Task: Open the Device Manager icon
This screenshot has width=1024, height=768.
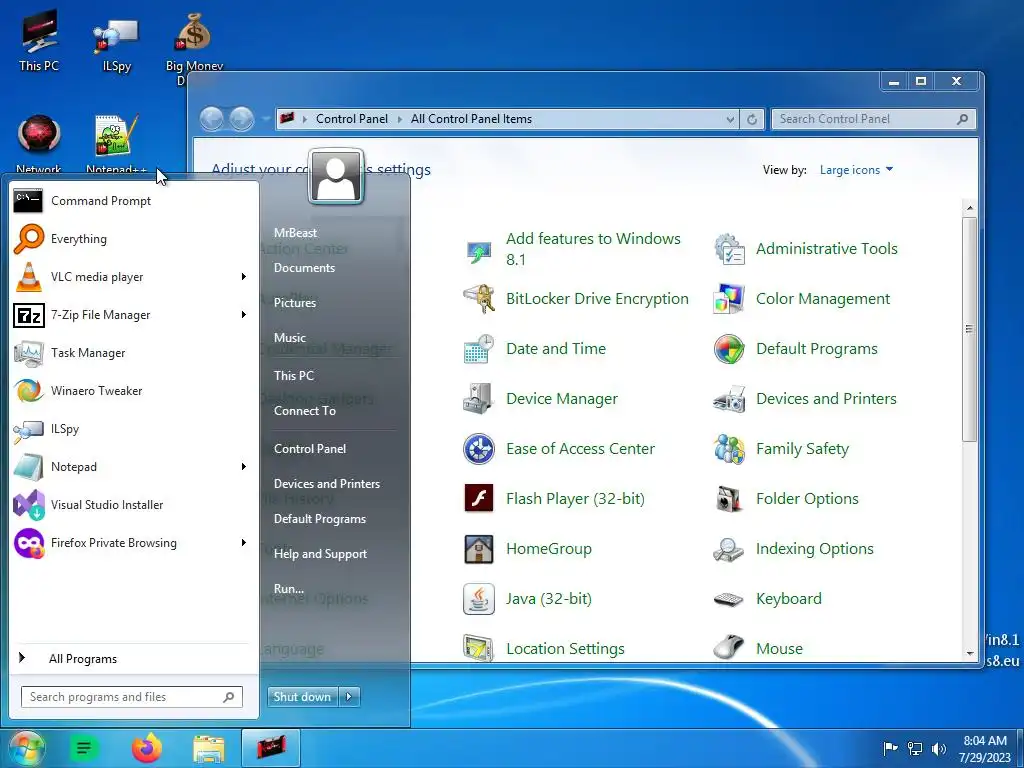Action: click(x=478, y=399)
